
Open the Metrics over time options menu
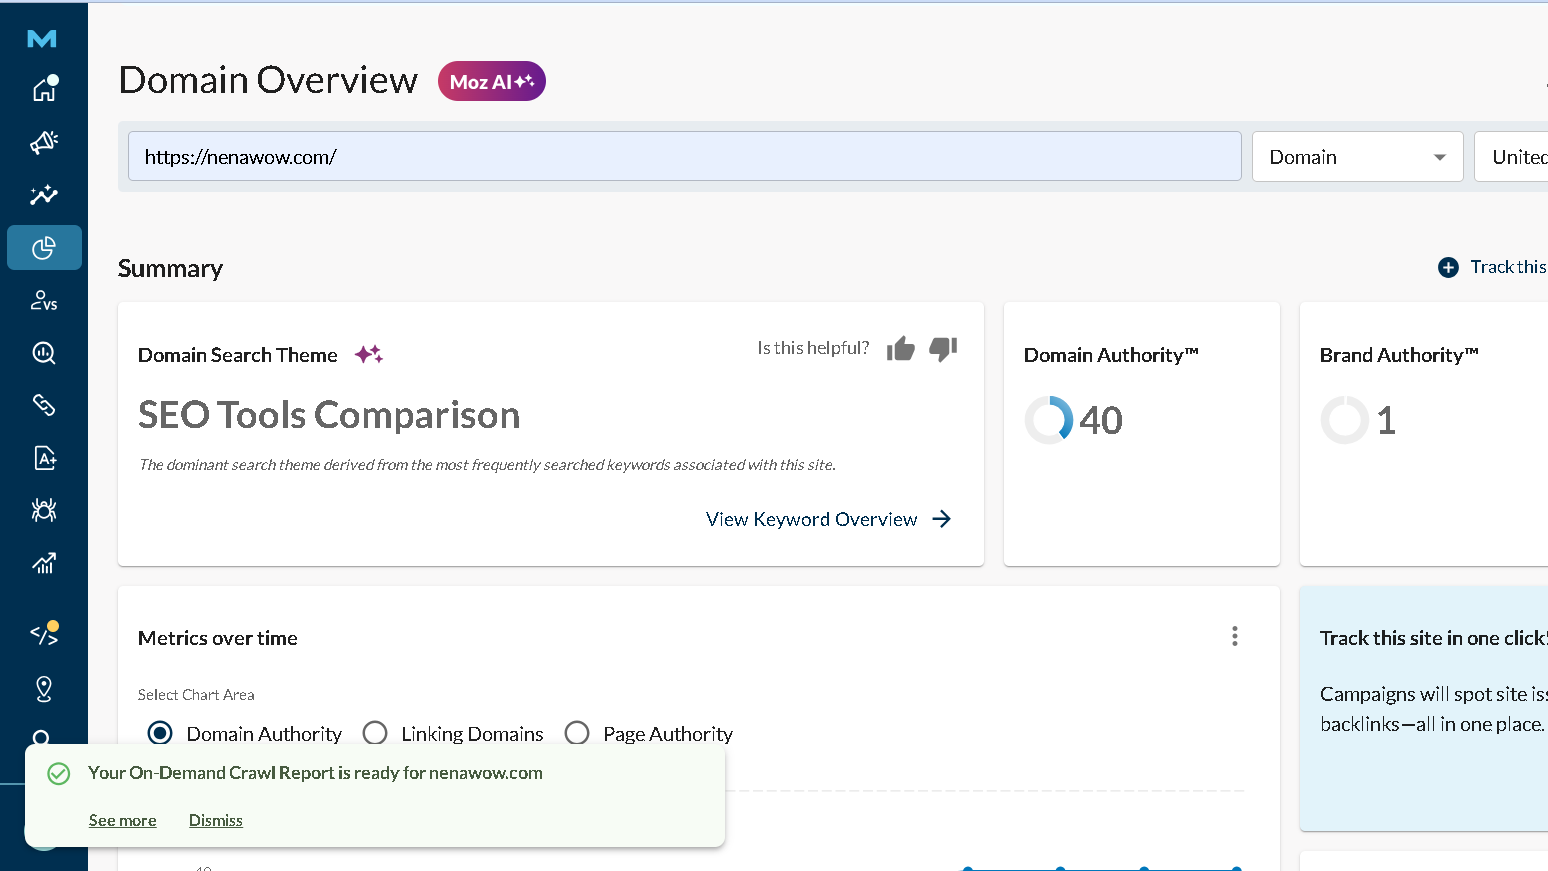[1234, 636]
